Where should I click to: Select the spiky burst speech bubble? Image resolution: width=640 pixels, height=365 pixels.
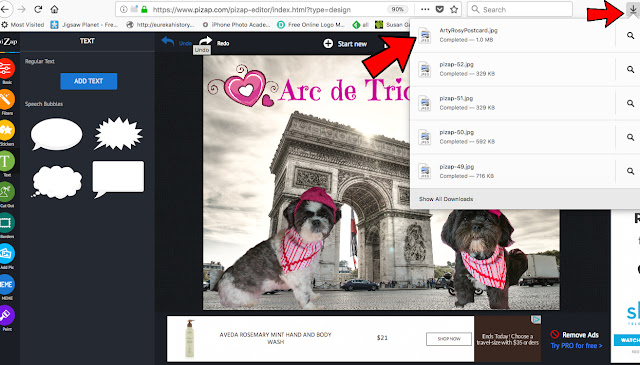coord(118,134)
